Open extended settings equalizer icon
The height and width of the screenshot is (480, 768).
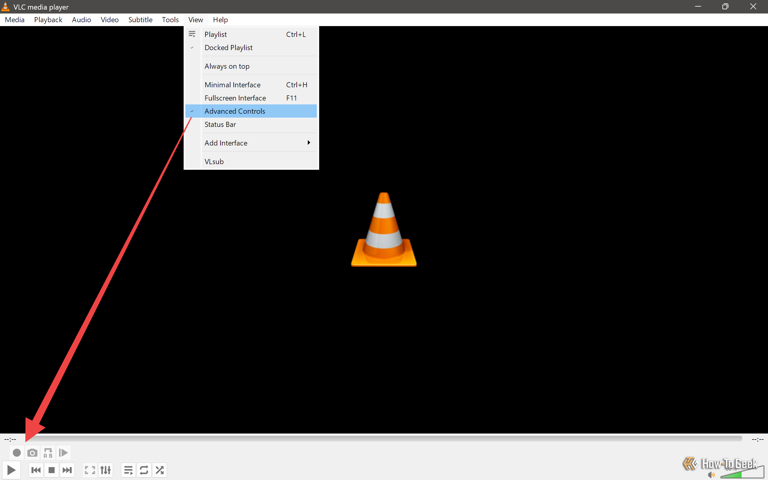point(105,470)
